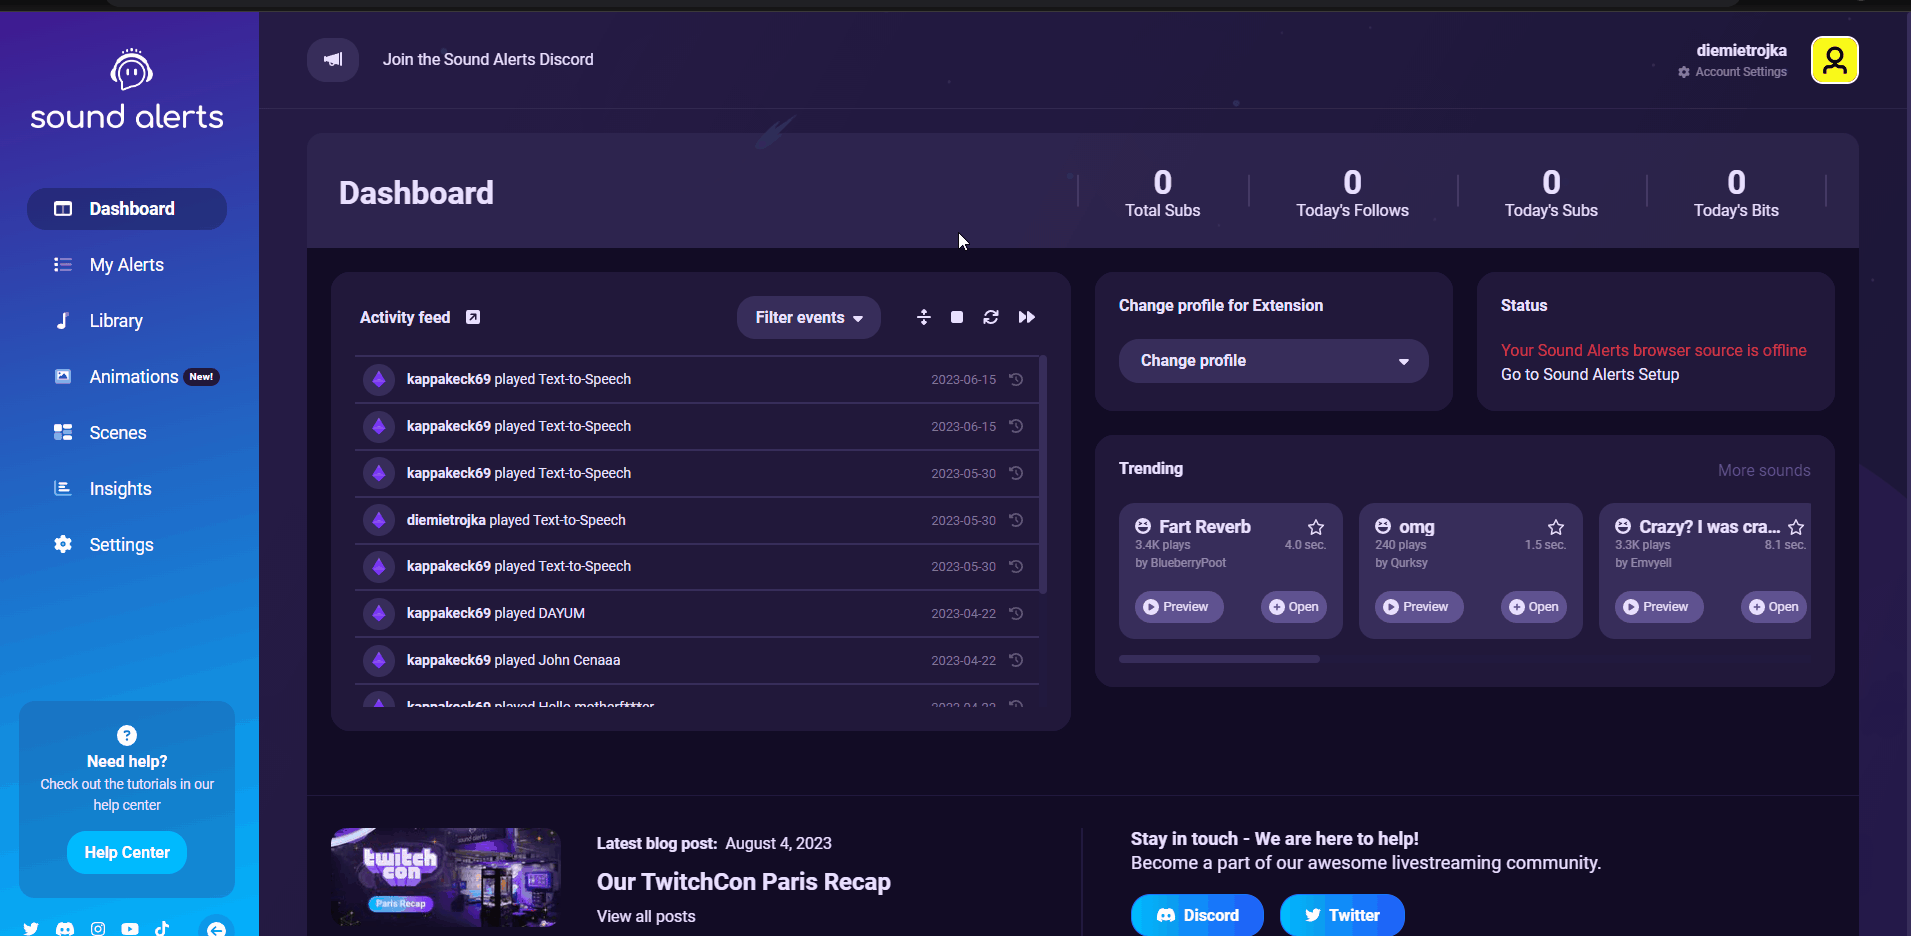Screen dimensions: 1911x936
Task: Click the diemietrojka username
Action: pos(1741,50)
